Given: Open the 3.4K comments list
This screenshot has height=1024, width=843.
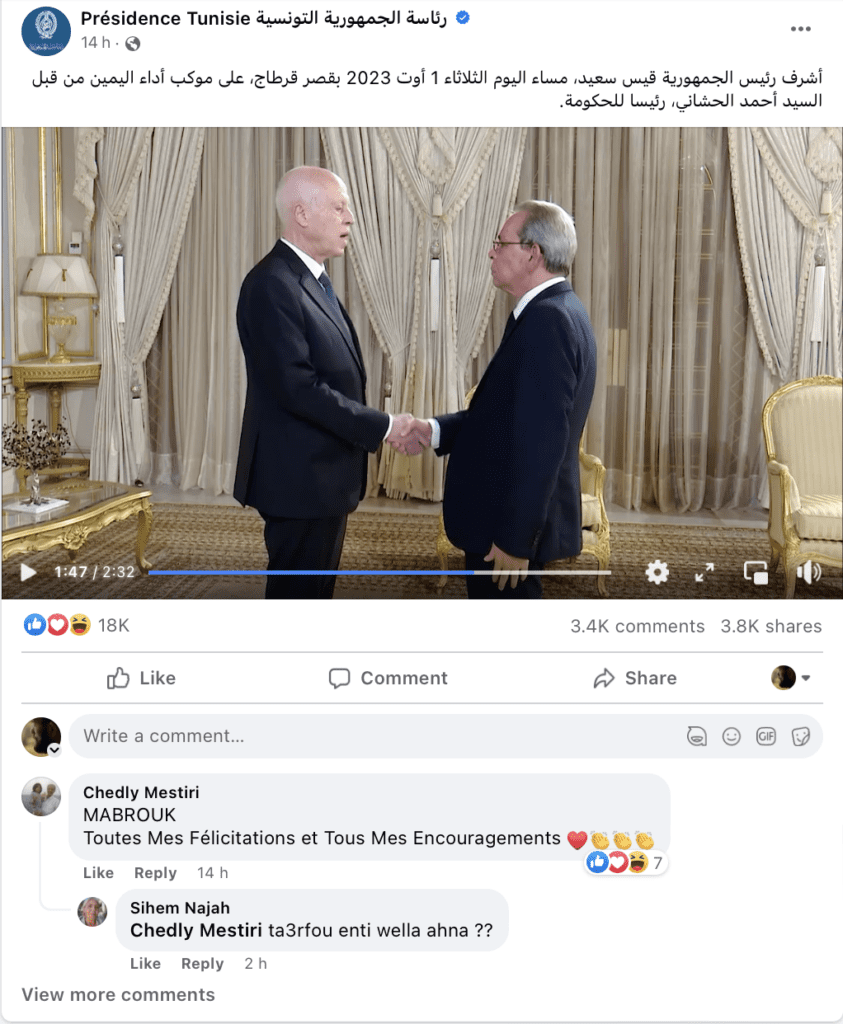Looking at the screenshot, I should (637, 626).
